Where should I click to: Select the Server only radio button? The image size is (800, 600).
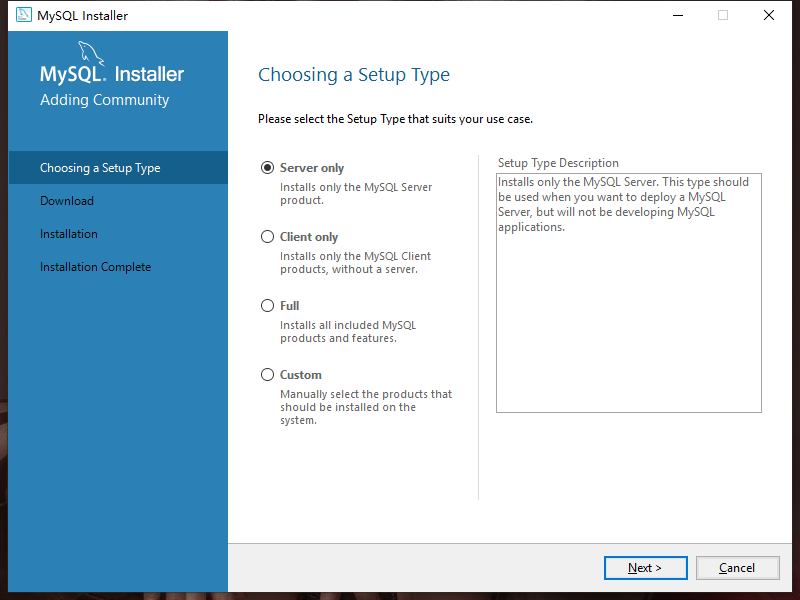(267, 167)
